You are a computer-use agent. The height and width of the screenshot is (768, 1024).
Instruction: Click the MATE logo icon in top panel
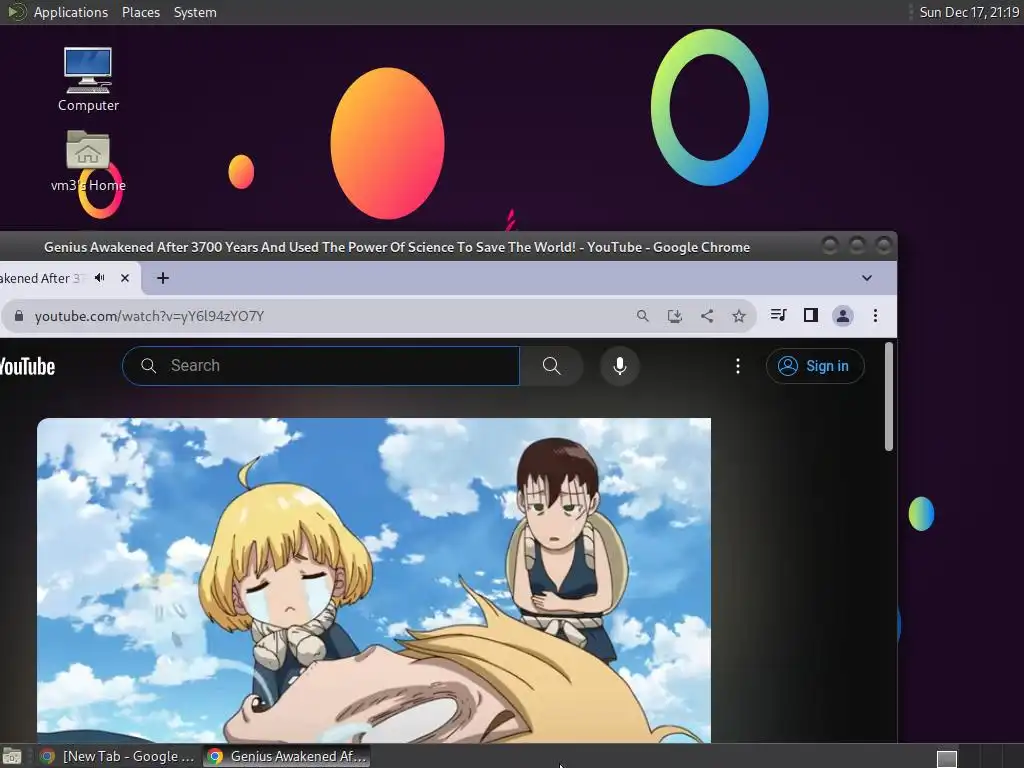point(16,12)
